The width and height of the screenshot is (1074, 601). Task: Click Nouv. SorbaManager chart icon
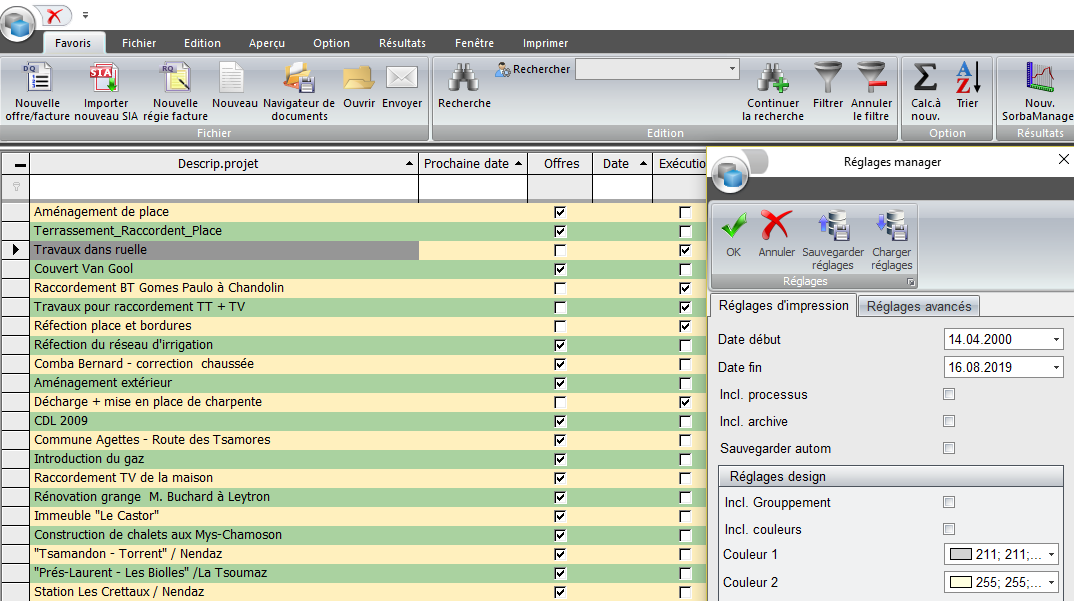[1039, 77]
